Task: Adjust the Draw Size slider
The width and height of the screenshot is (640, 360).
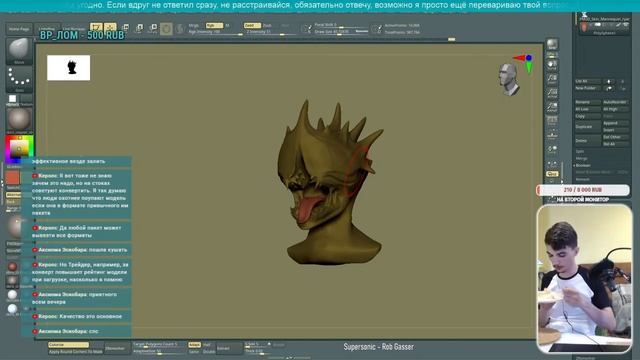Action: pos(341,31)
